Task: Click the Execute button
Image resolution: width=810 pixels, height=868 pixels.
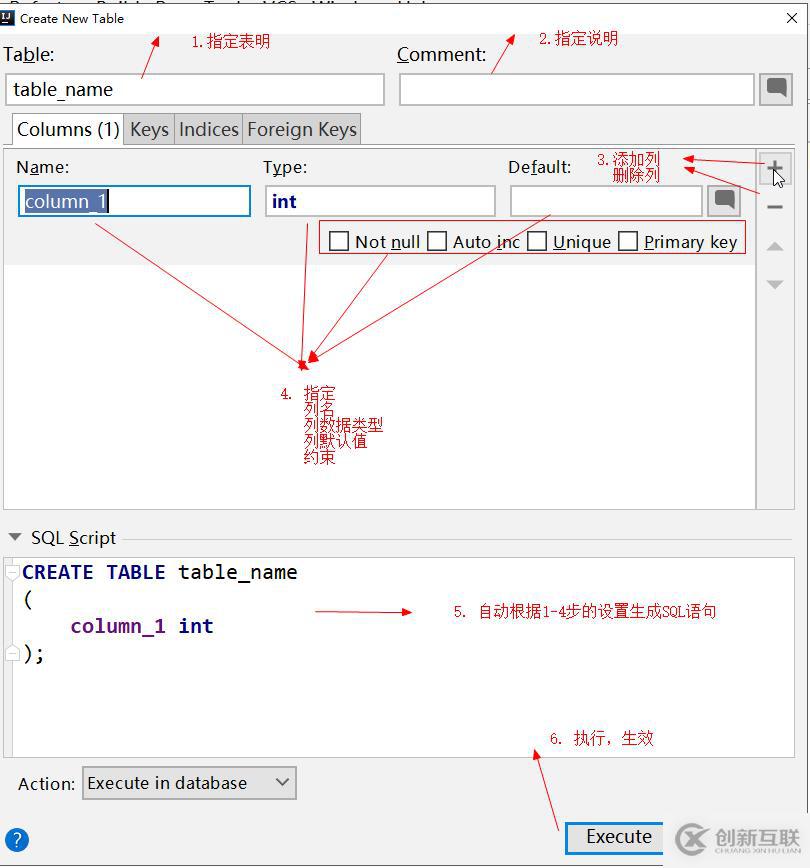Action: (x=615, y=837)
